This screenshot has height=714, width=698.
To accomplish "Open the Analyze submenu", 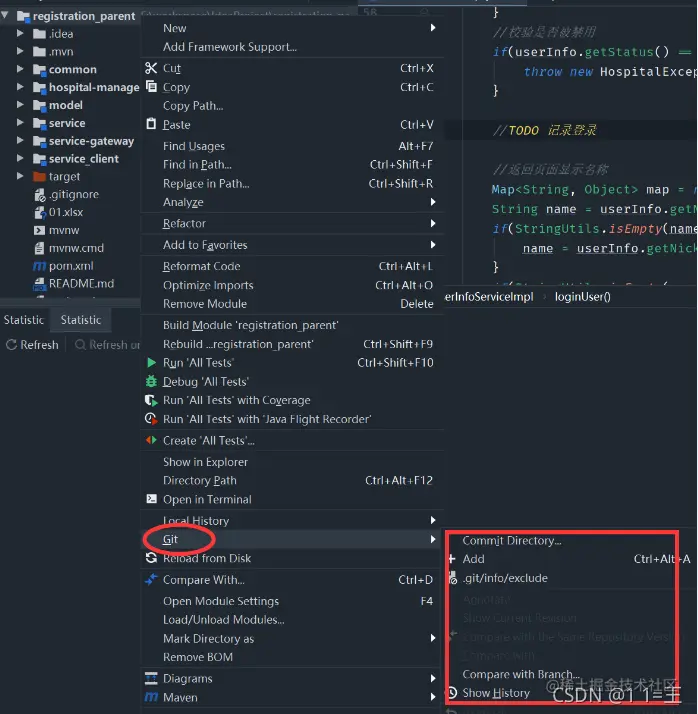I will pyautogui.click(x=292, y=202).
